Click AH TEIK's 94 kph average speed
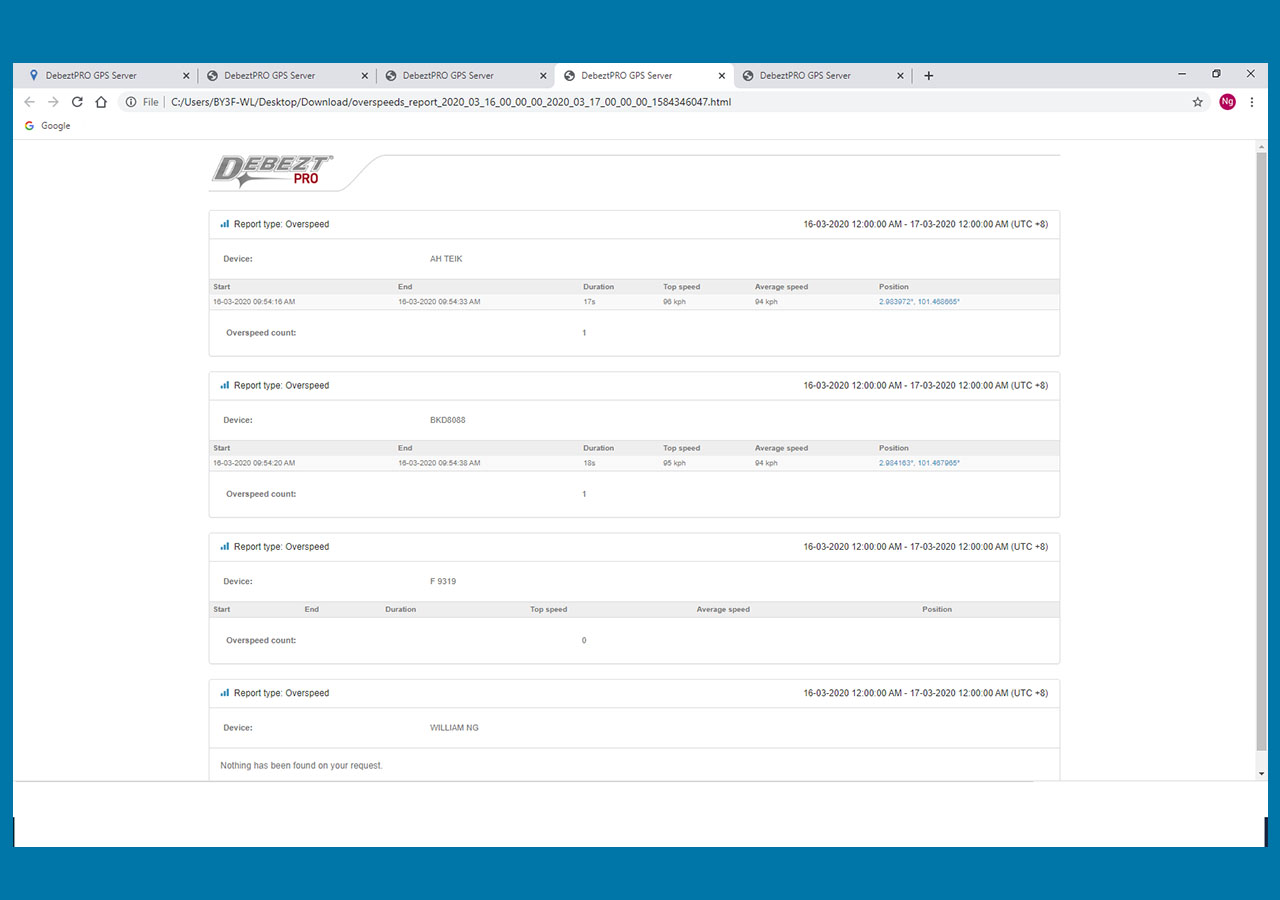Viewport: 1280px width, 900px height. pyautogui.click(x=766, y=302)
